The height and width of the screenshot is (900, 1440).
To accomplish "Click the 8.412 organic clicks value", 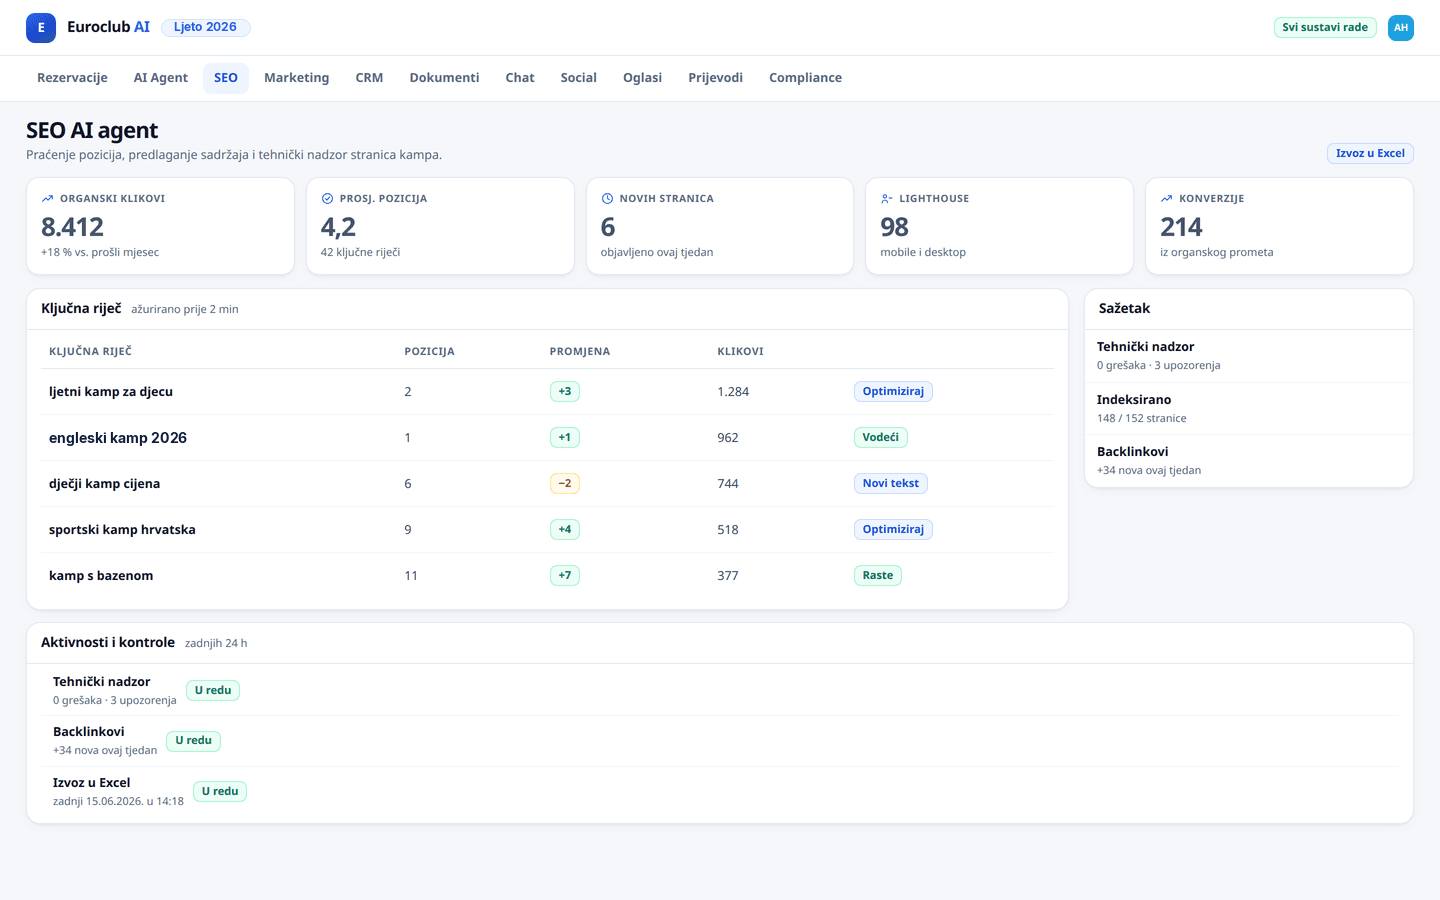I will pos(72,227).
